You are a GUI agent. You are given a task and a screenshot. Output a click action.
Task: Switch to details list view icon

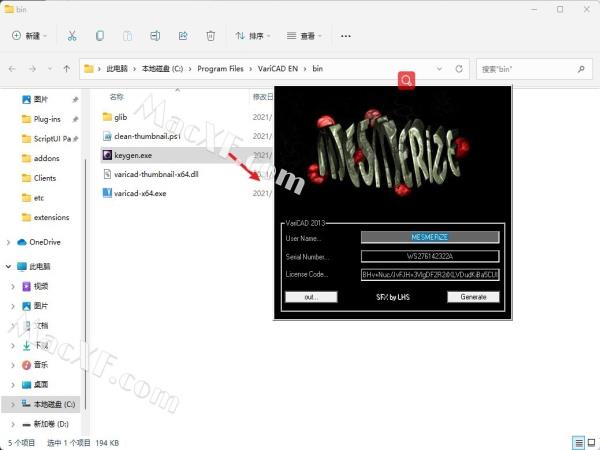(578, 442)
